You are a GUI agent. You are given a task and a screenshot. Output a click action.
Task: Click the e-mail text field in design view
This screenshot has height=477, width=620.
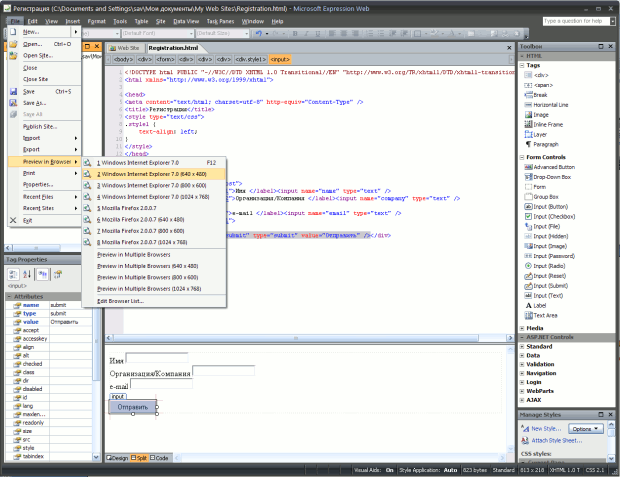pos(161,385)
